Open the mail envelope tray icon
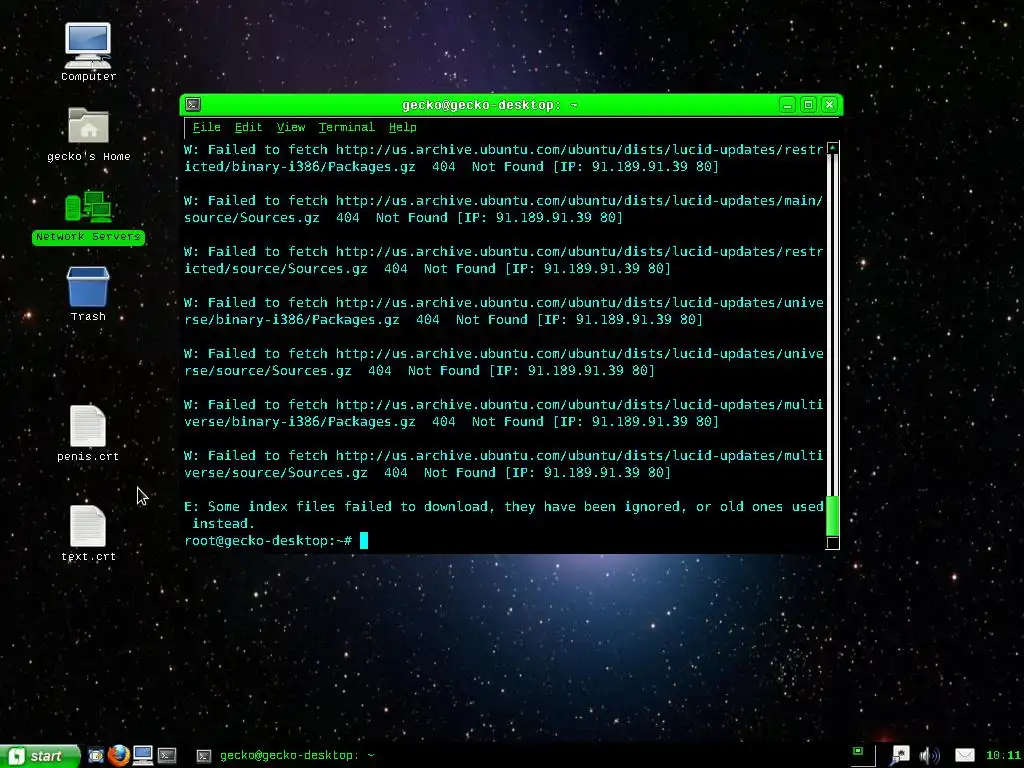Viewport: 1024px width, 768px height. [x=965, y=756]
